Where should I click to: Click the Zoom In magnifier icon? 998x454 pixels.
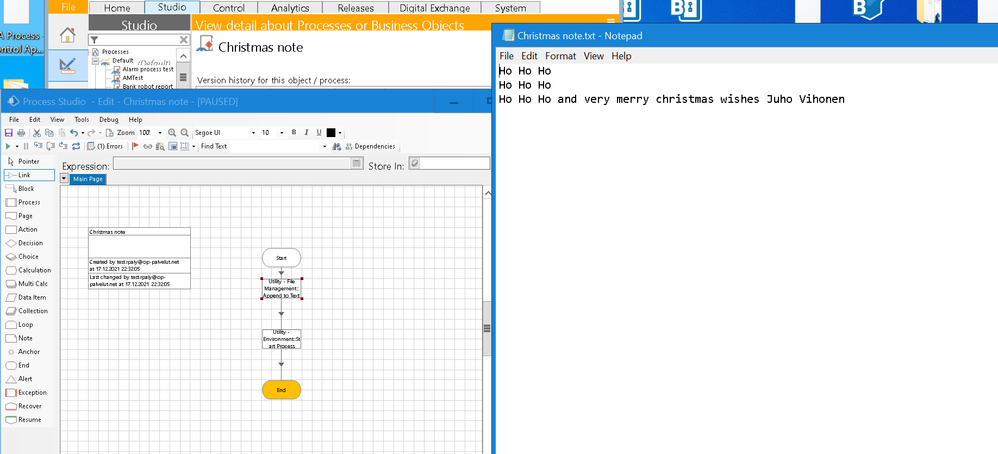click(x=172, y=132)
